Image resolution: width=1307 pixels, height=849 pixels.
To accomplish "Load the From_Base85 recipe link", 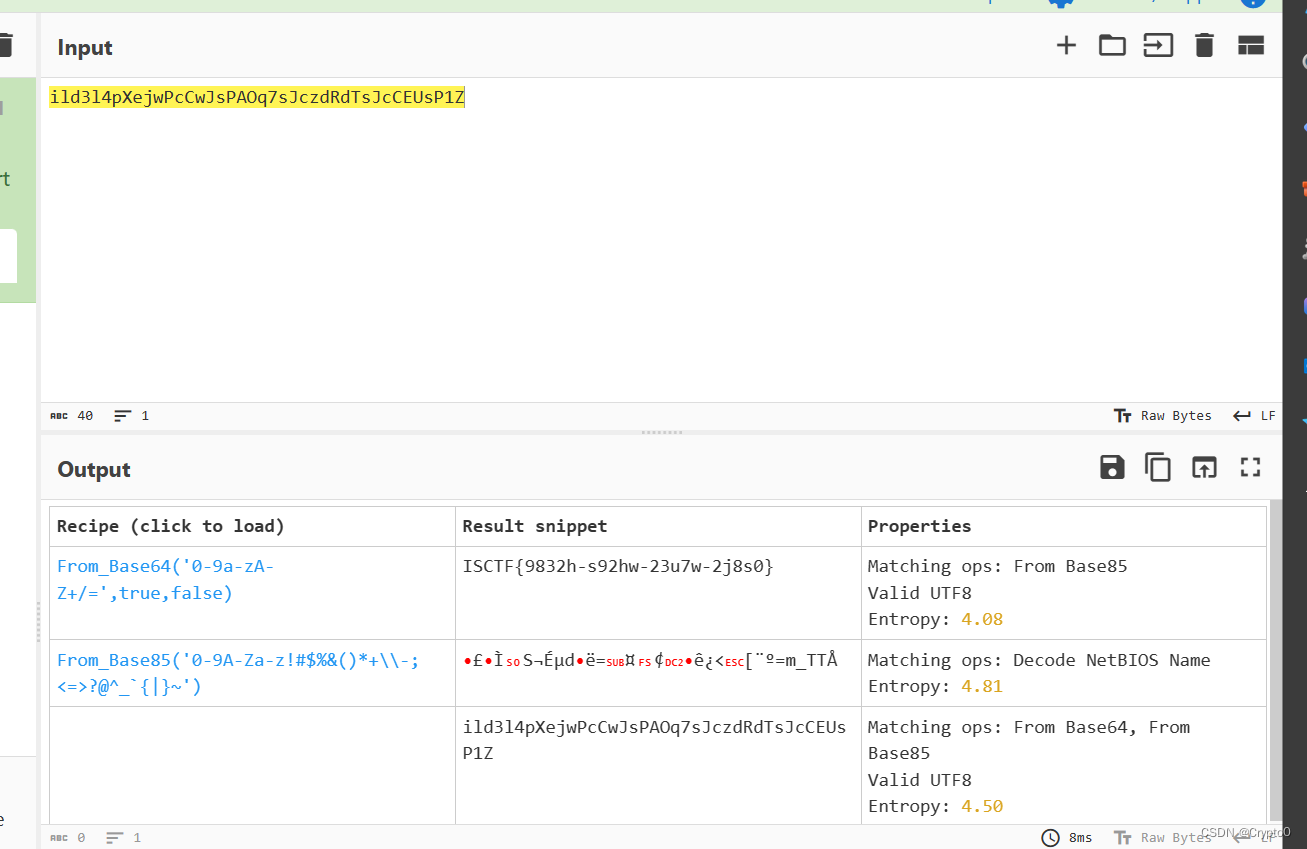I will [238, 673].
